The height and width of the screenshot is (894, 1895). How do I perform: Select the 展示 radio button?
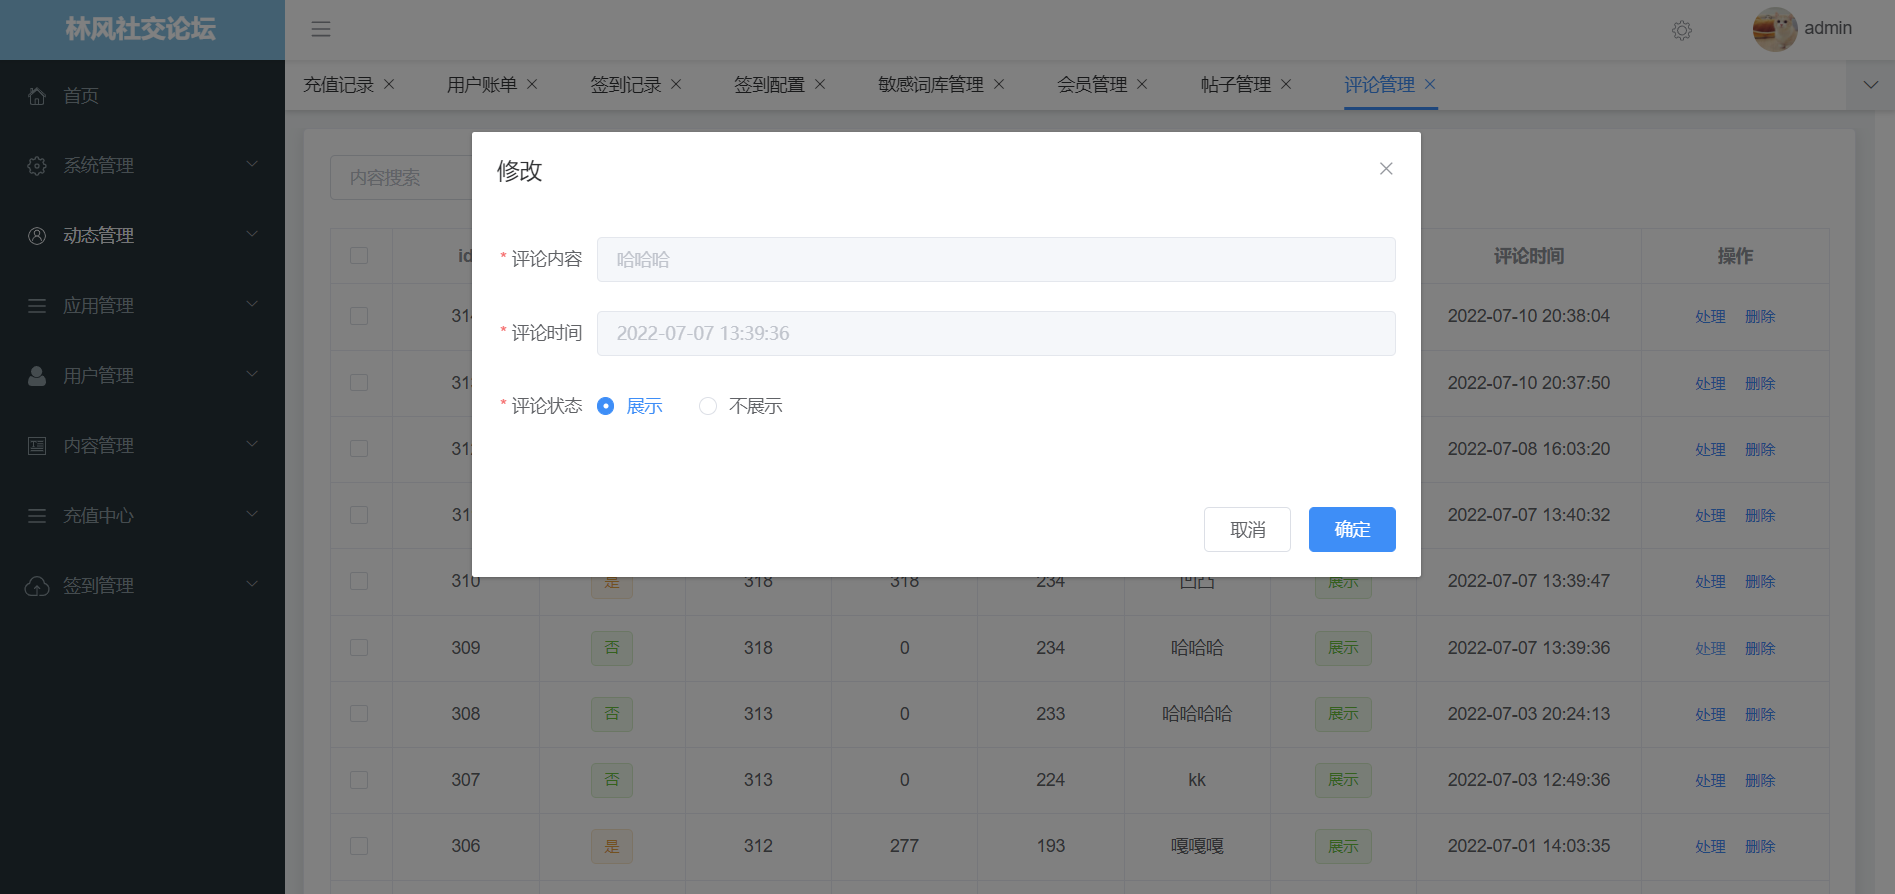[606, 406]
